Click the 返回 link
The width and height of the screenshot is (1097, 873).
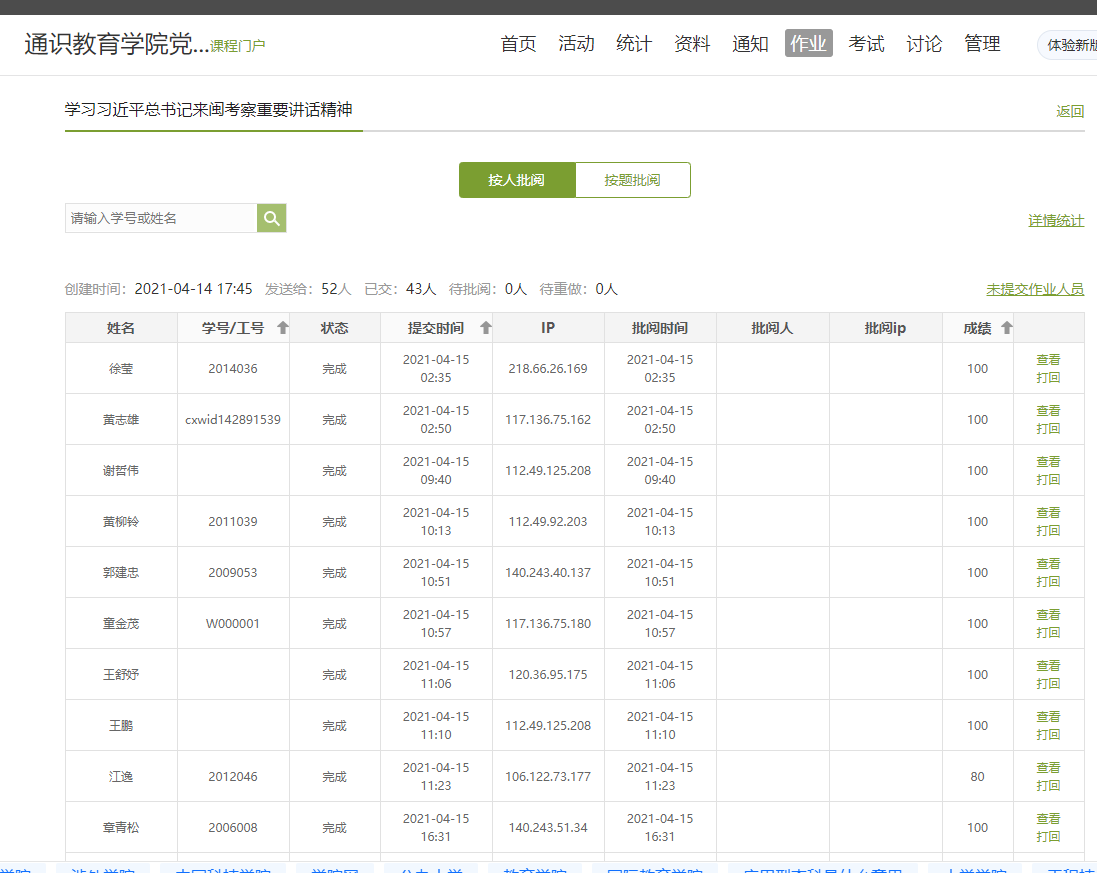coord(1070,111)
